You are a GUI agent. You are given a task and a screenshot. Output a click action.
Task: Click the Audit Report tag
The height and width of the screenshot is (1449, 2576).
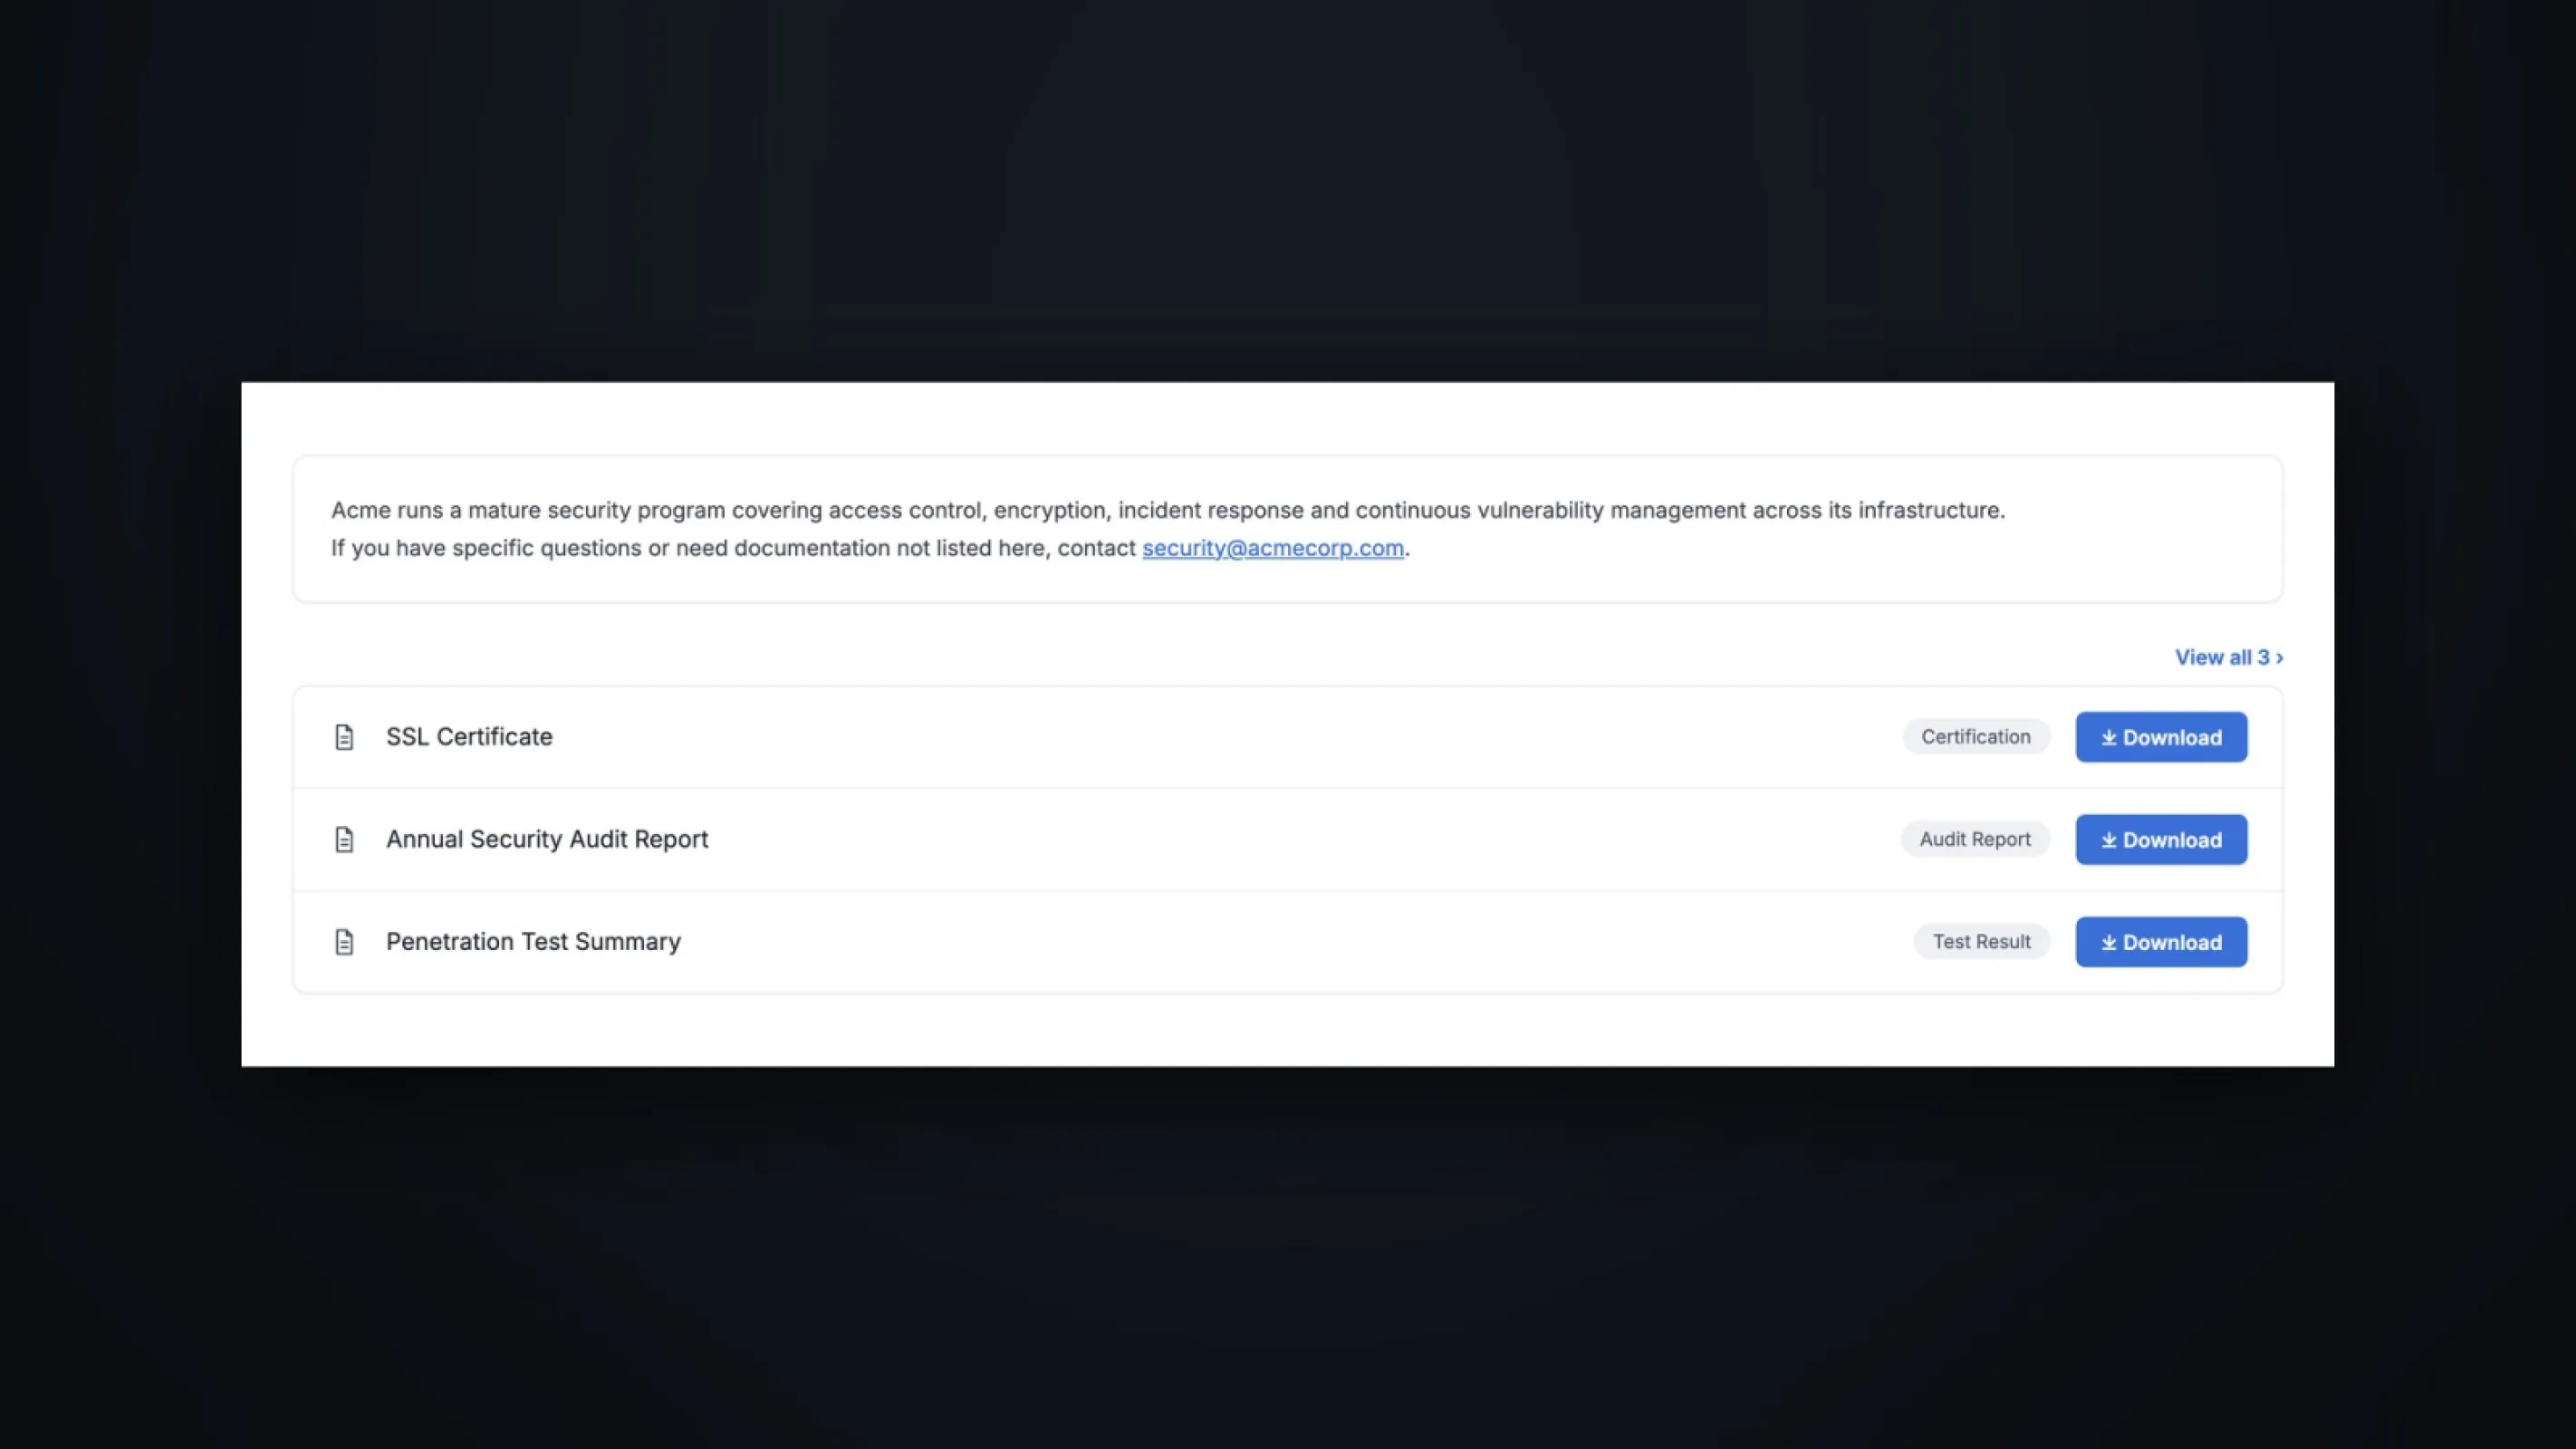click(x=1975, y=839)
